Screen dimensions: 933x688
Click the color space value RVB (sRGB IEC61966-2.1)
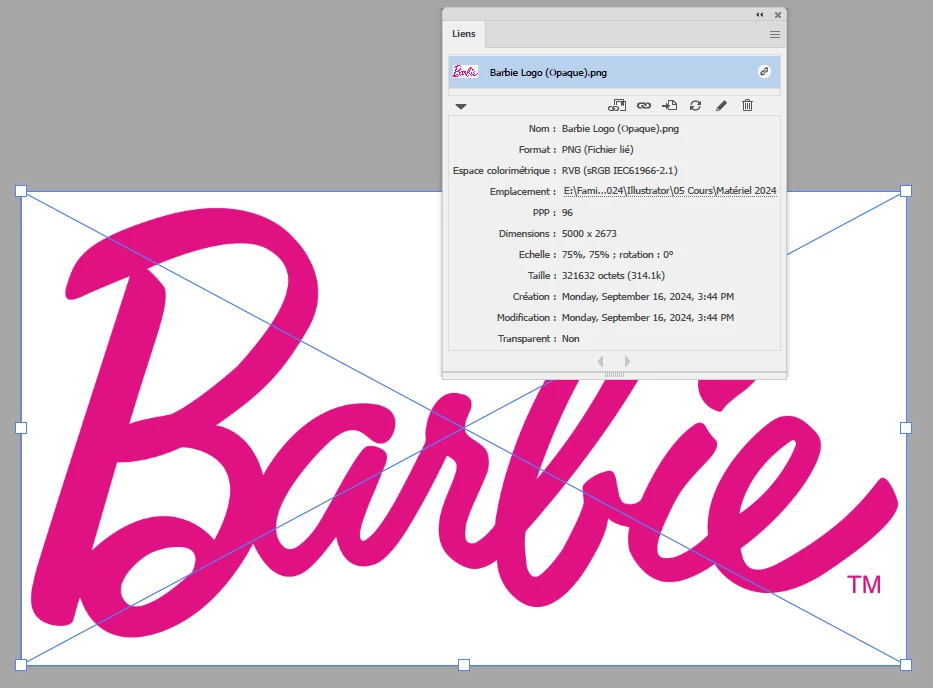[619, 170]
